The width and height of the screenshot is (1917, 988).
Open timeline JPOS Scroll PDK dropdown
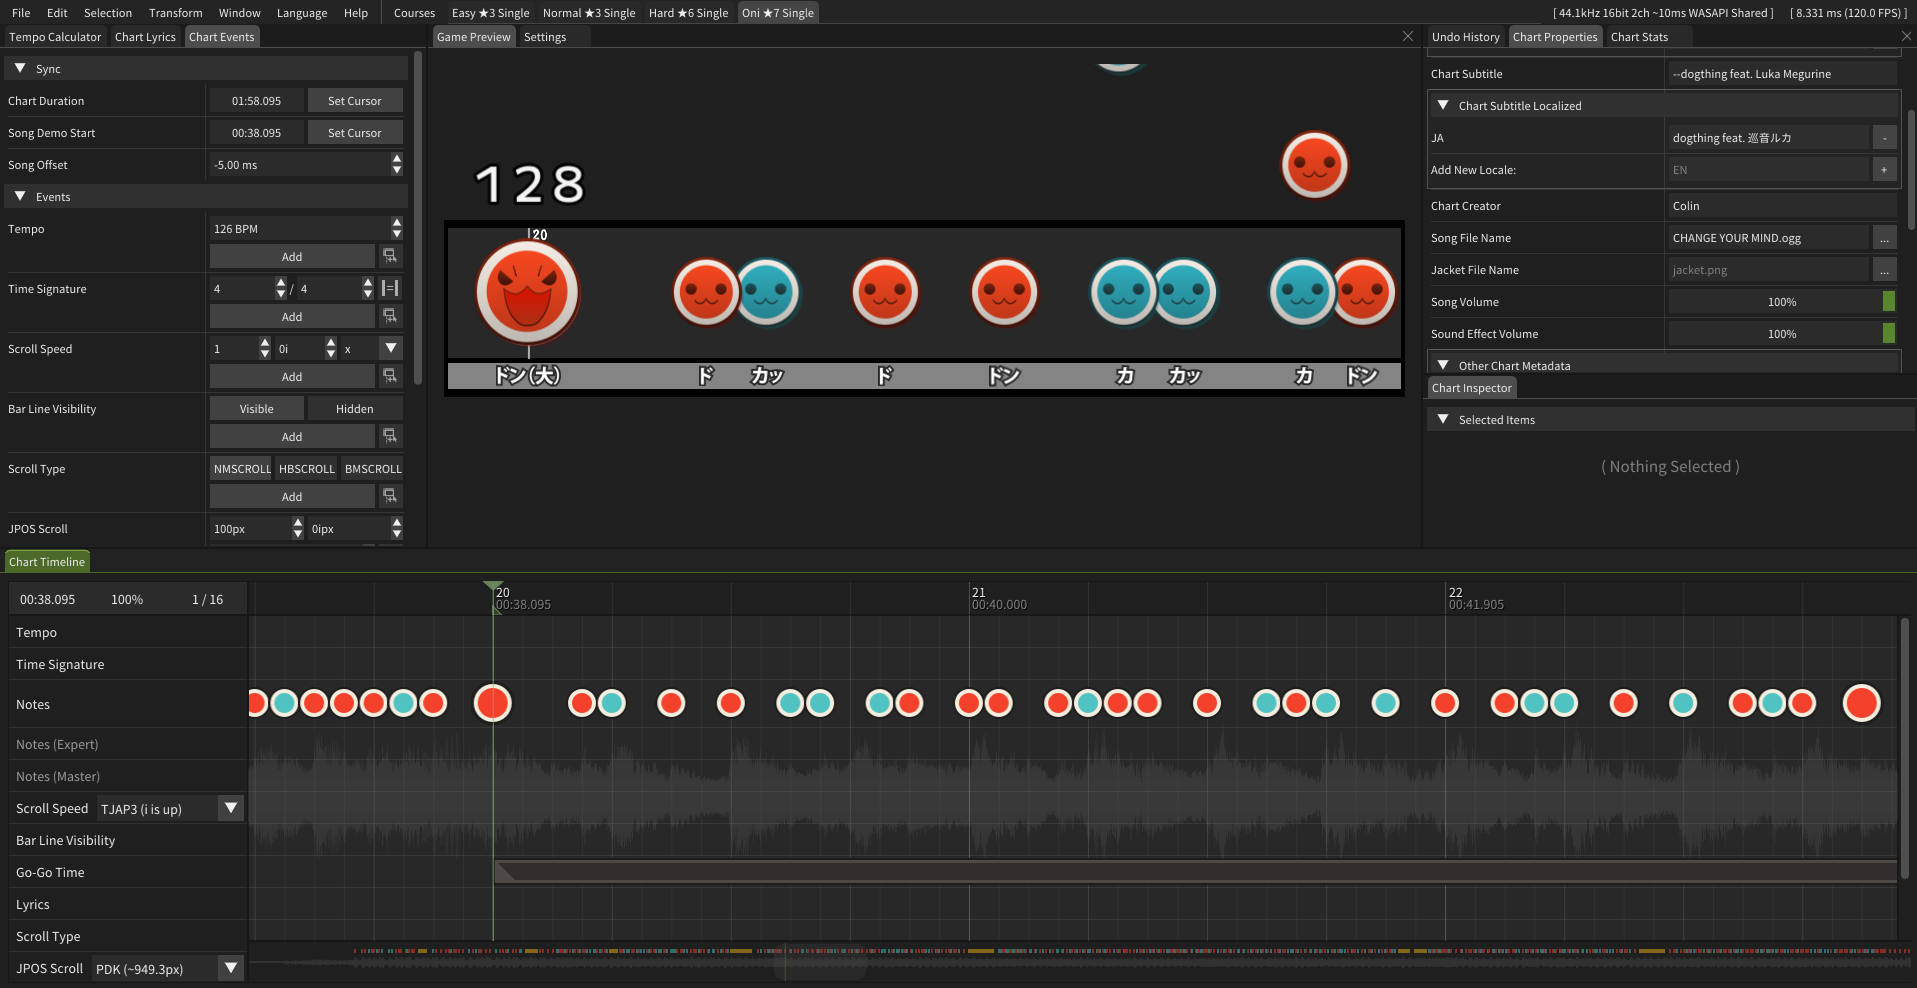231,968
